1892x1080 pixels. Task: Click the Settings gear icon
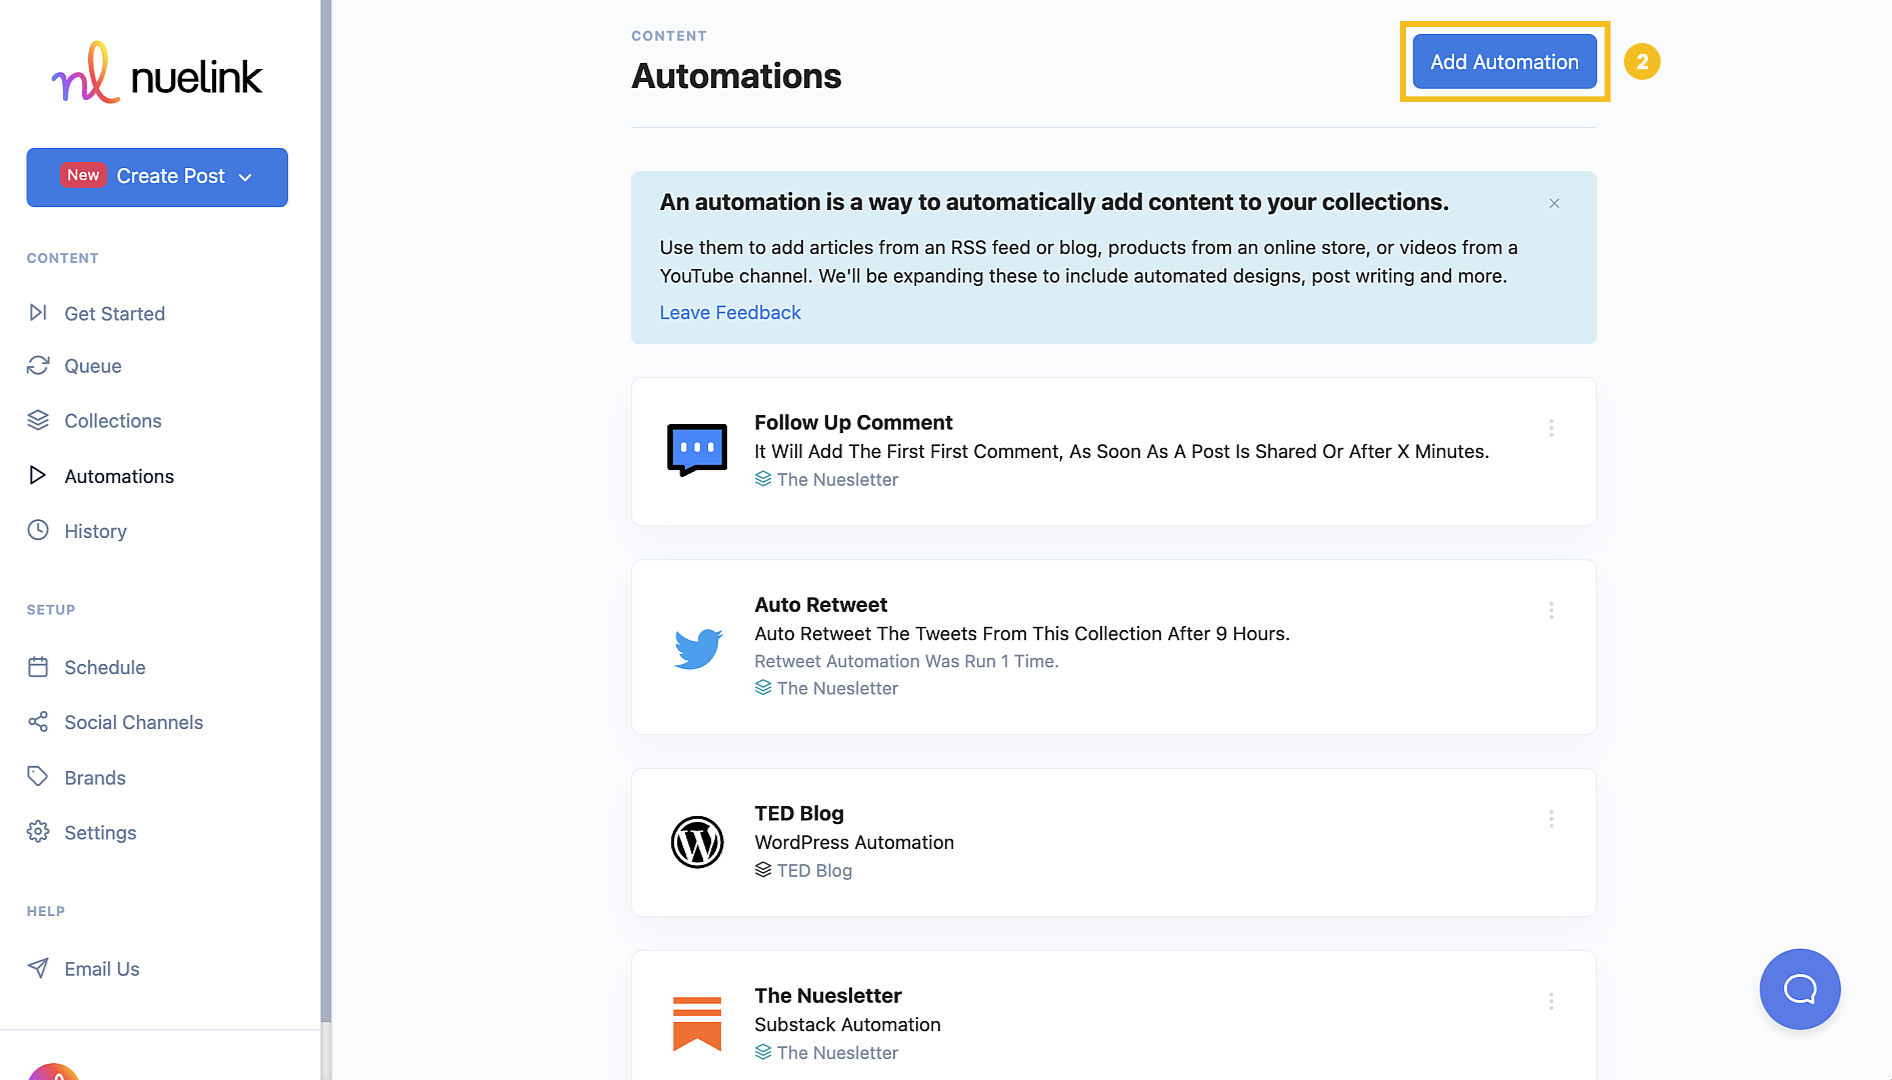(x=38, y=831)
